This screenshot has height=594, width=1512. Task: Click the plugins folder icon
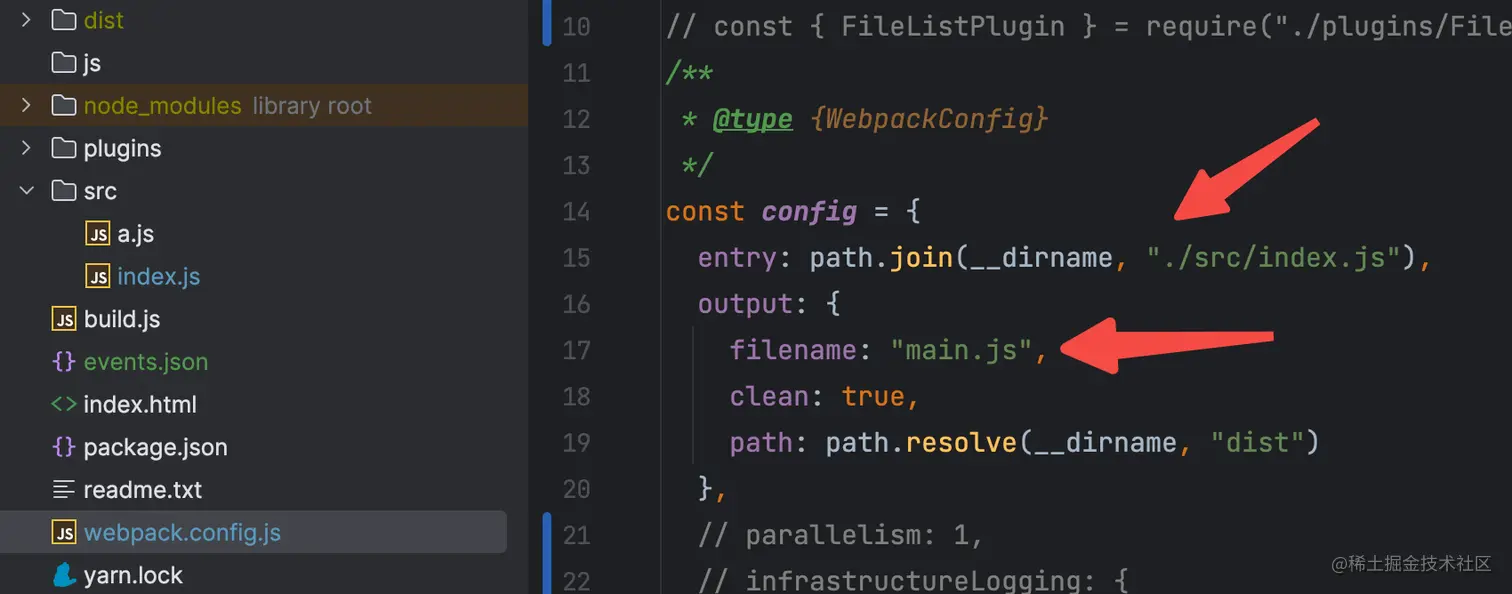pos(64,148)
